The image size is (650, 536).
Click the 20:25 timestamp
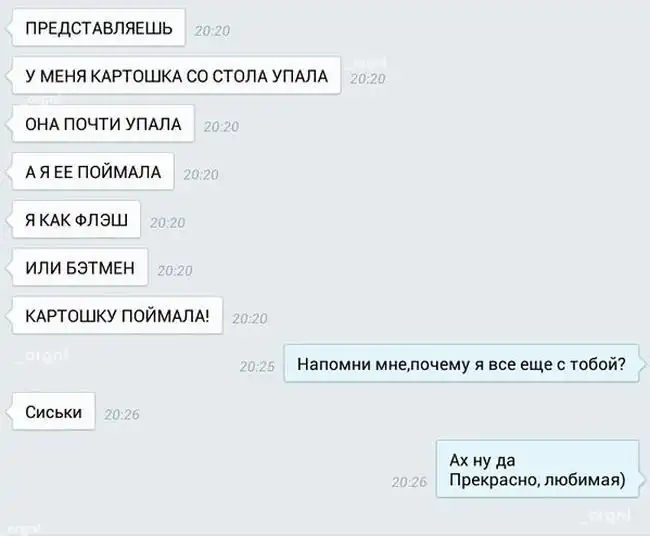257,366
